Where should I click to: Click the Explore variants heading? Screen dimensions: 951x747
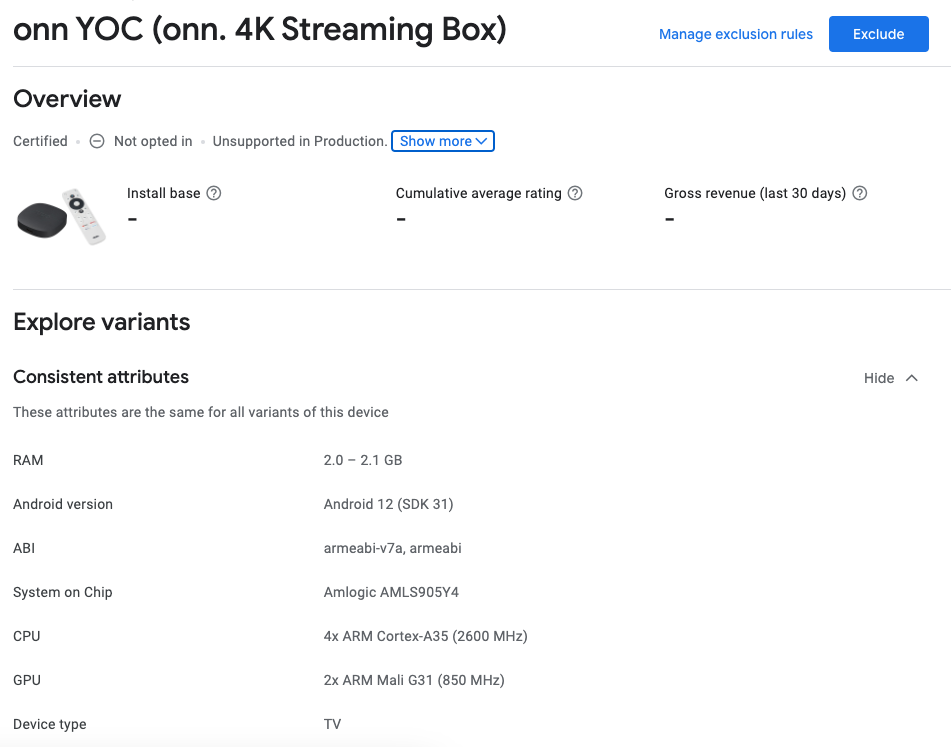point(101,322)
